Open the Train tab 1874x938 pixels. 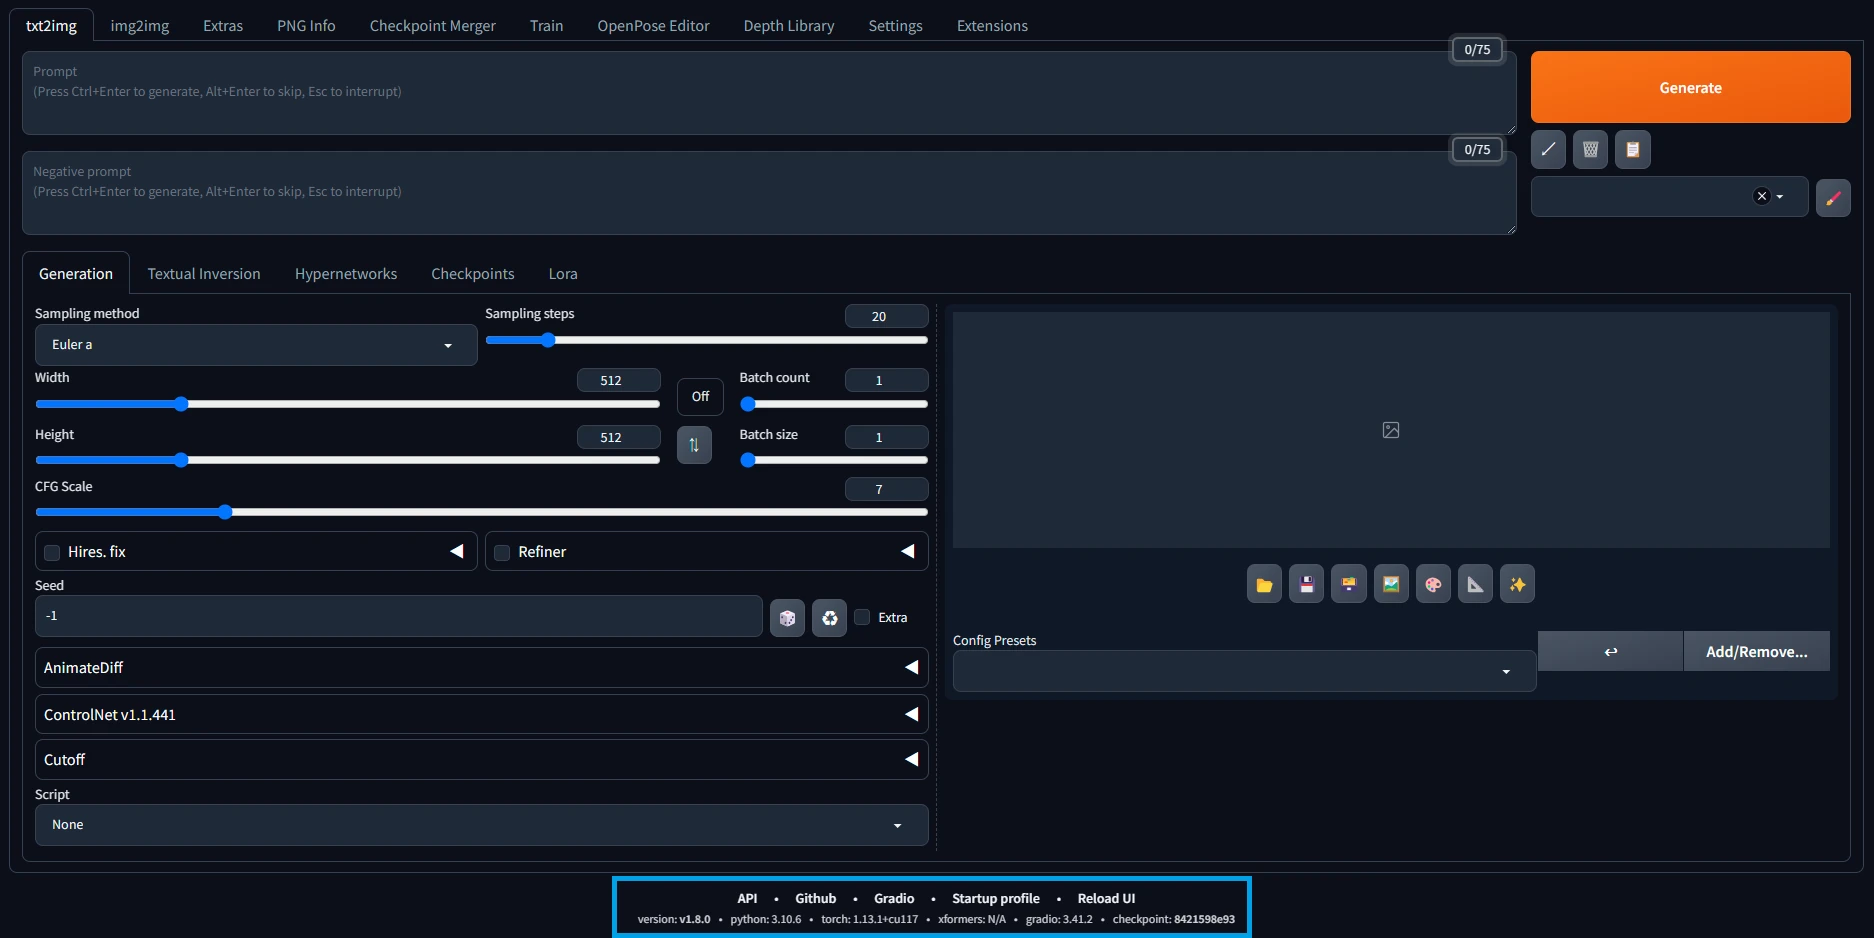tap(546, 26)
